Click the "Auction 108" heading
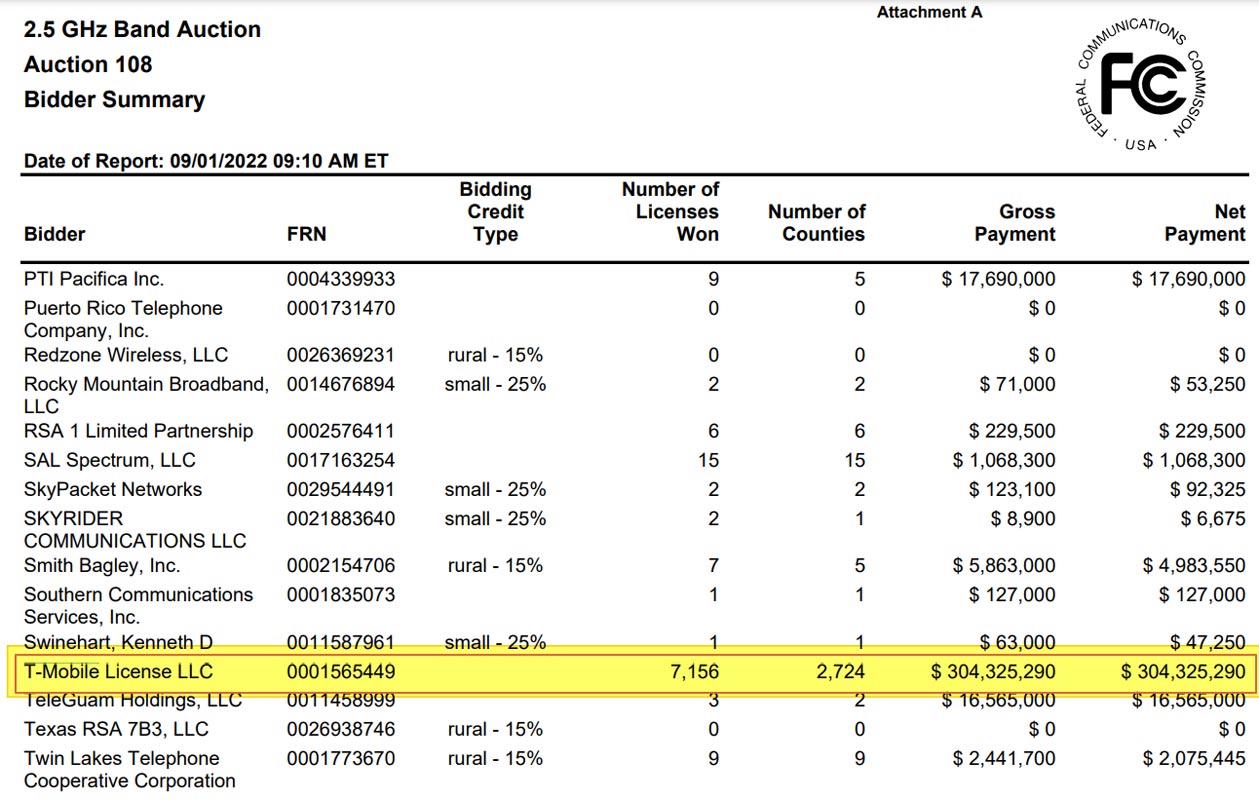This screenshot has width=1259, height=800. [88, 65]
